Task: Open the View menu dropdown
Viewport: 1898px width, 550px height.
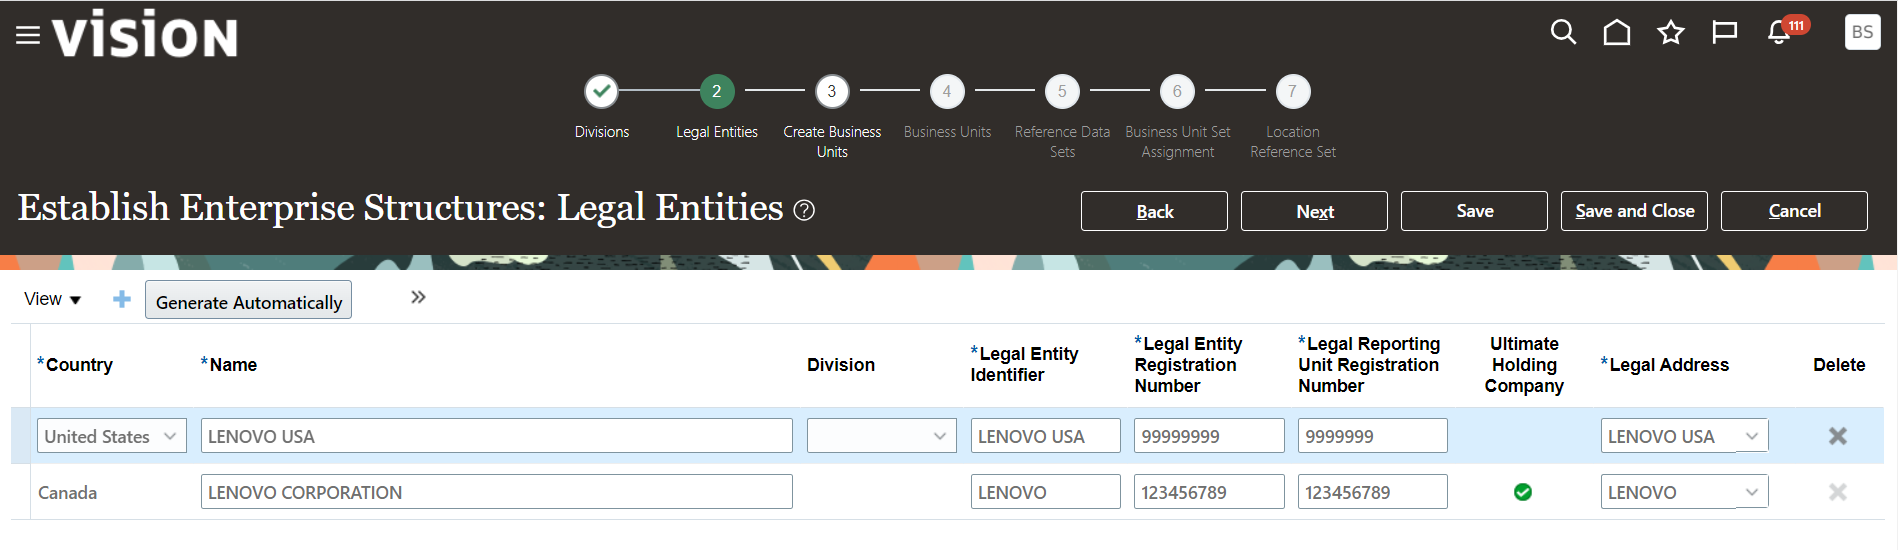Action: click(x=52, y=299)
